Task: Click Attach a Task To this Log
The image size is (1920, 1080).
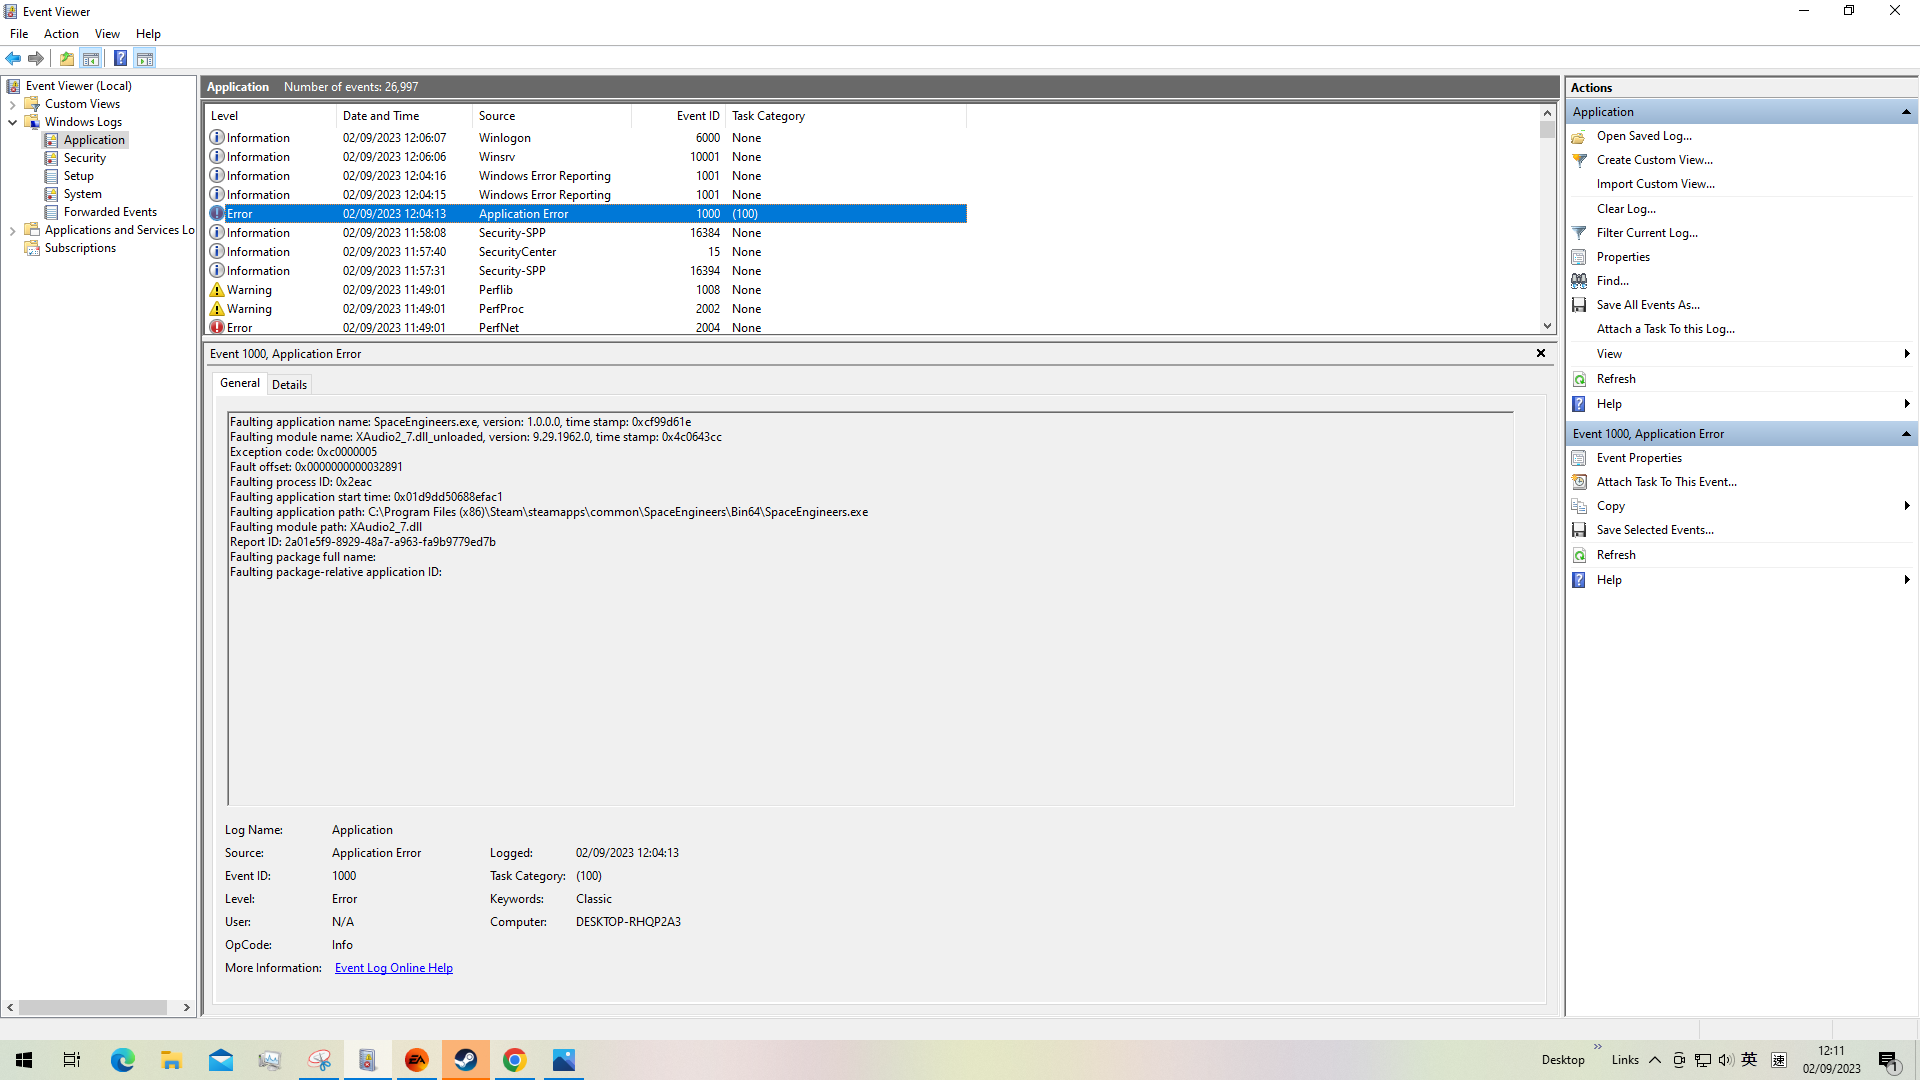Action: tap(1665, 329)
